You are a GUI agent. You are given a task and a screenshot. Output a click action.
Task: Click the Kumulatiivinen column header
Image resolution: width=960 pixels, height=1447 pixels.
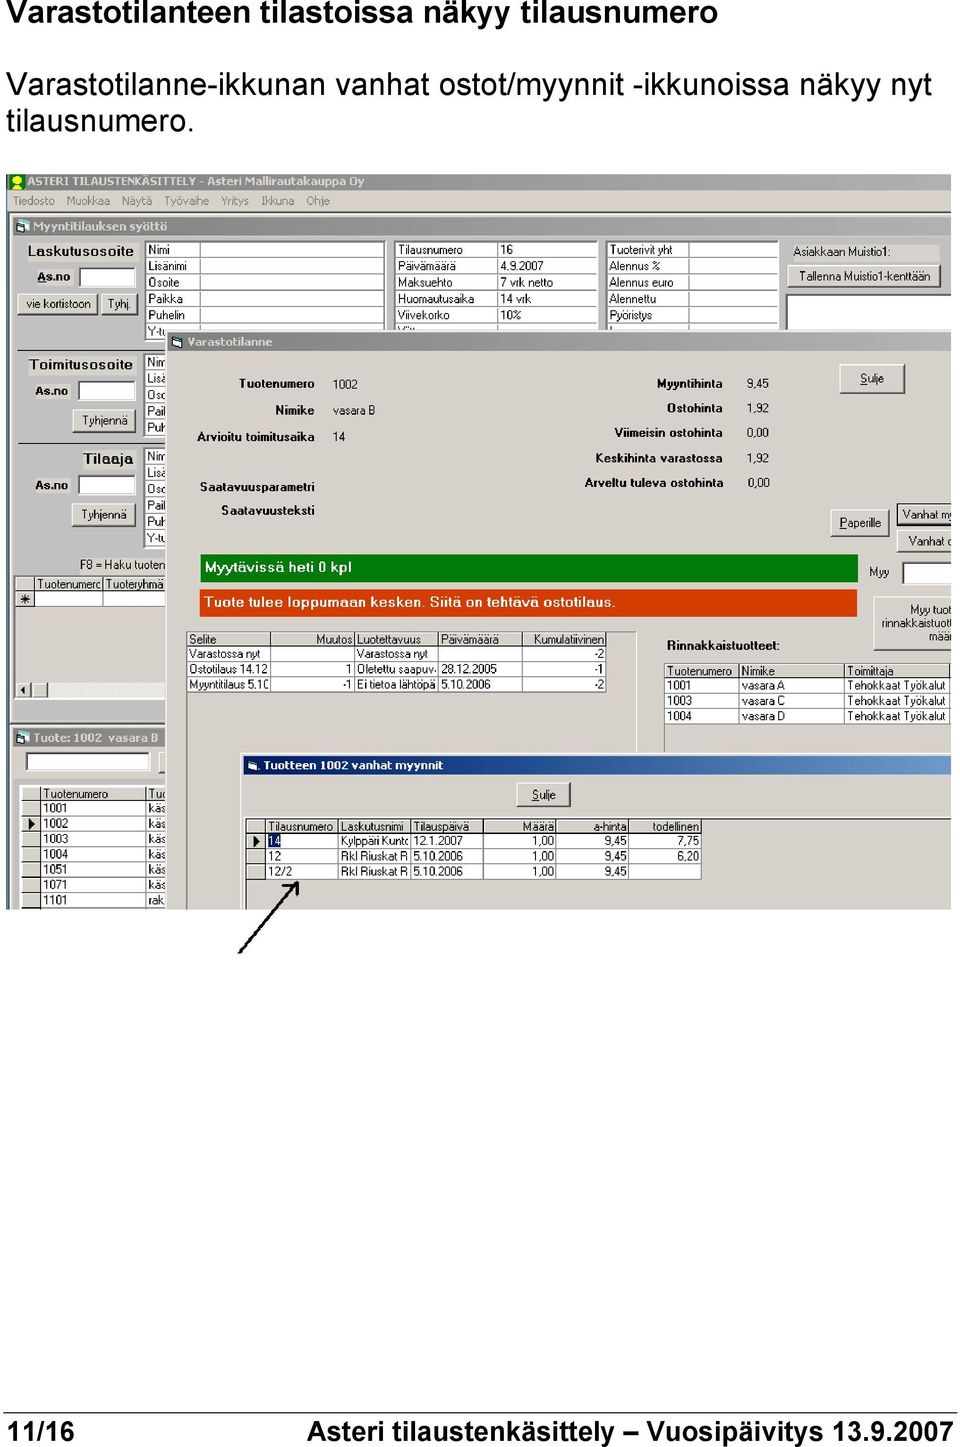point(564,639)
